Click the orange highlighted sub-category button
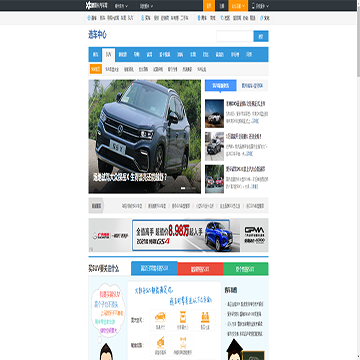The width and height of the screenshot is (360, 360). pyautogui.click(x=96, y=69)
